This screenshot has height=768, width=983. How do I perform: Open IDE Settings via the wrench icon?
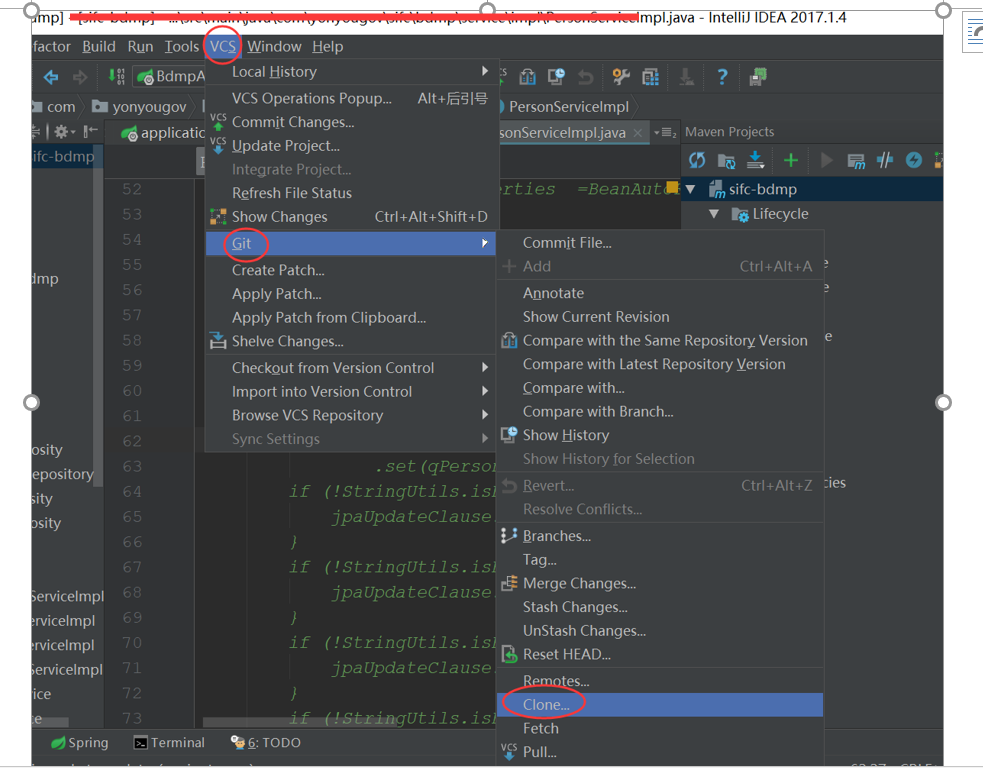623,77
